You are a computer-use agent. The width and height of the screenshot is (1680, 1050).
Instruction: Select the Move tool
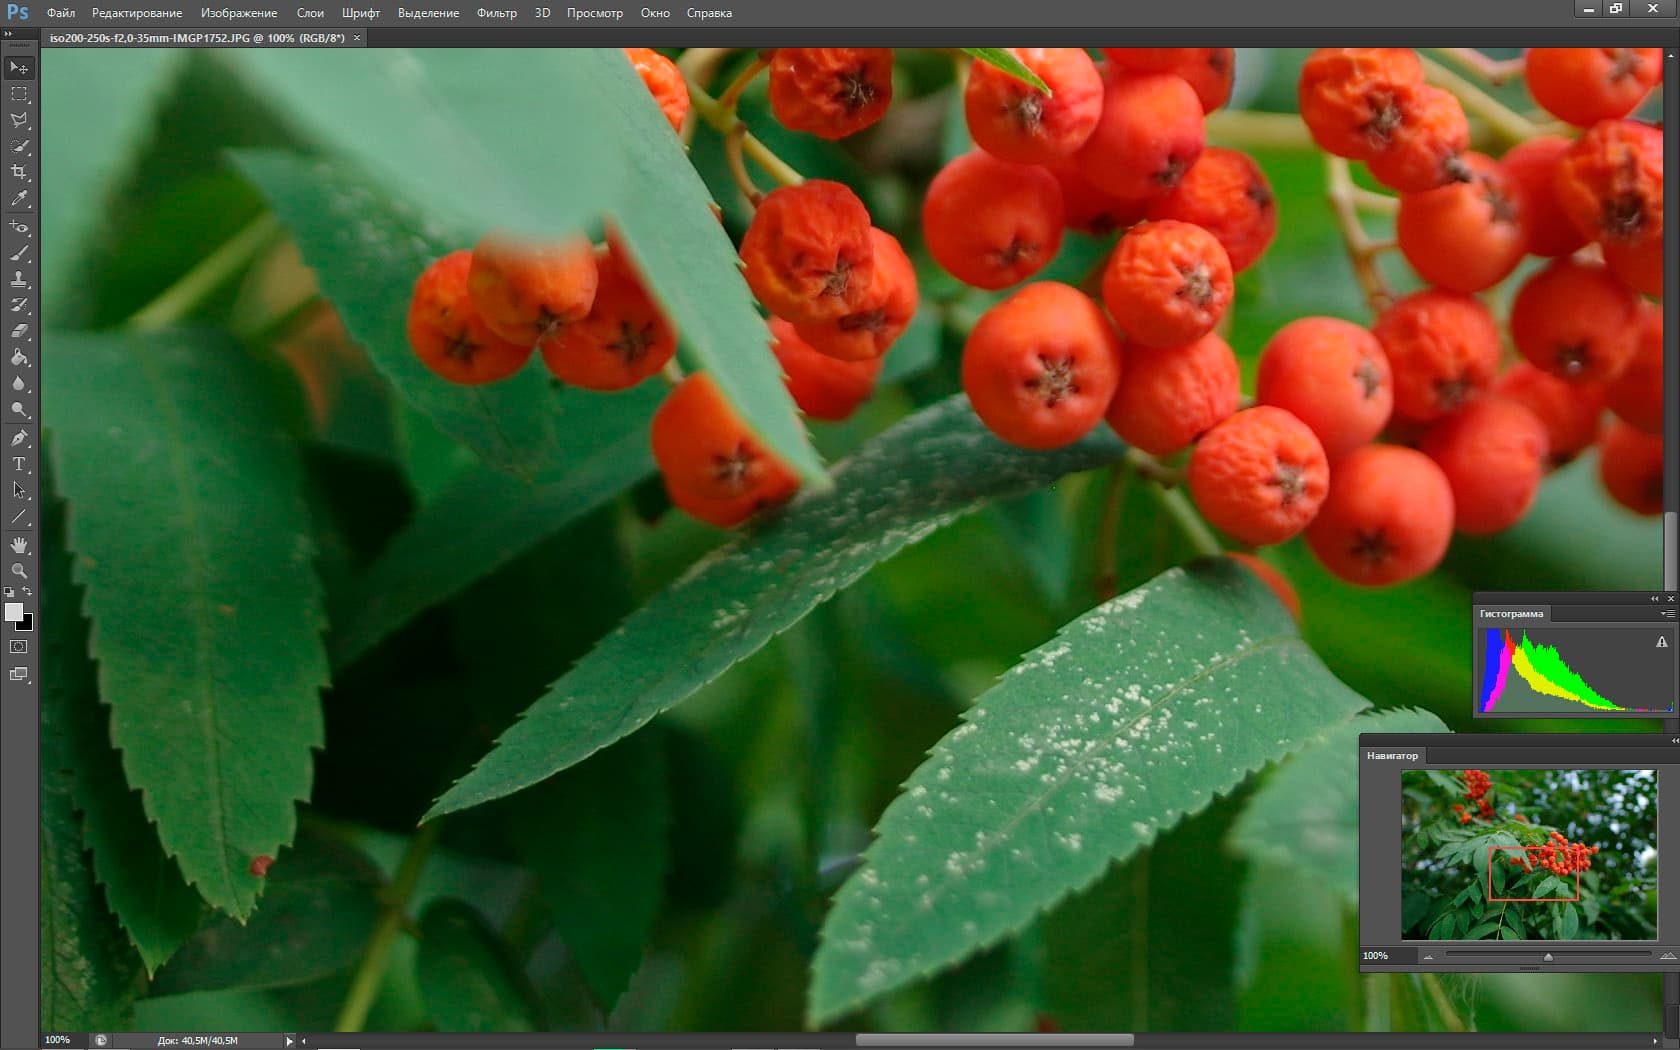pyautogui.click(x=19, y=68)
